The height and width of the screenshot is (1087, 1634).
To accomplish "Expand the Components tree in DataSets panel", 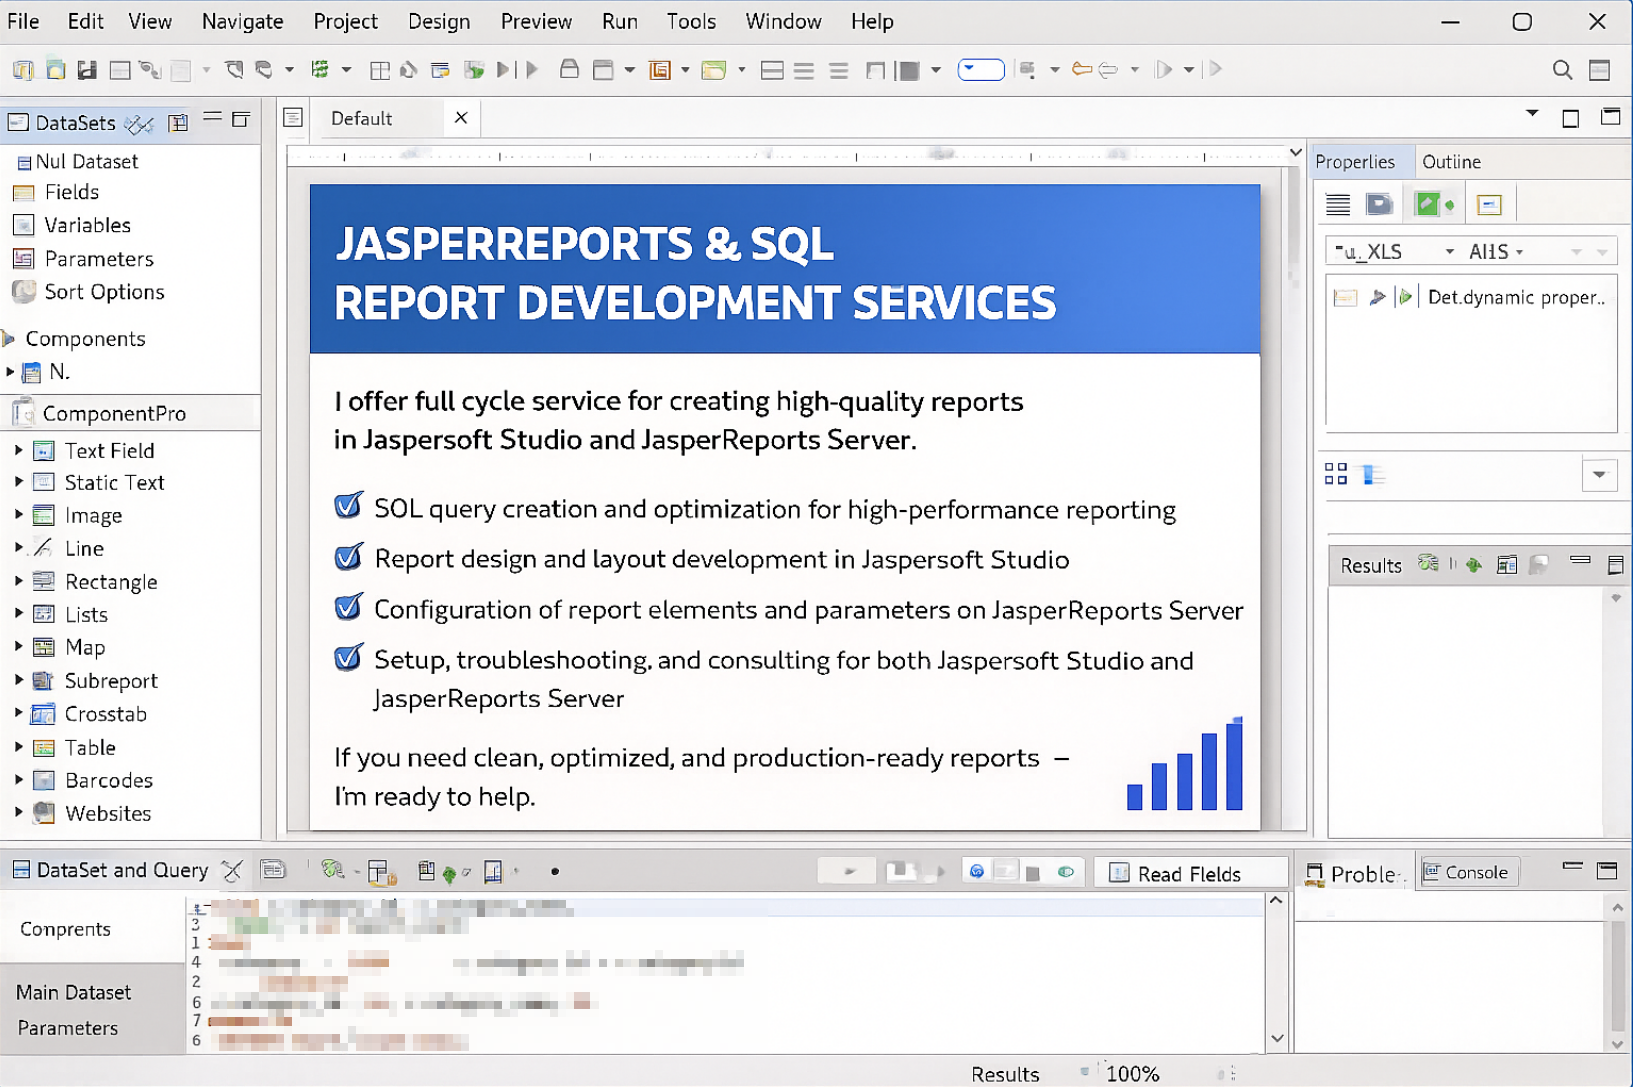I will tap(7, 339).
